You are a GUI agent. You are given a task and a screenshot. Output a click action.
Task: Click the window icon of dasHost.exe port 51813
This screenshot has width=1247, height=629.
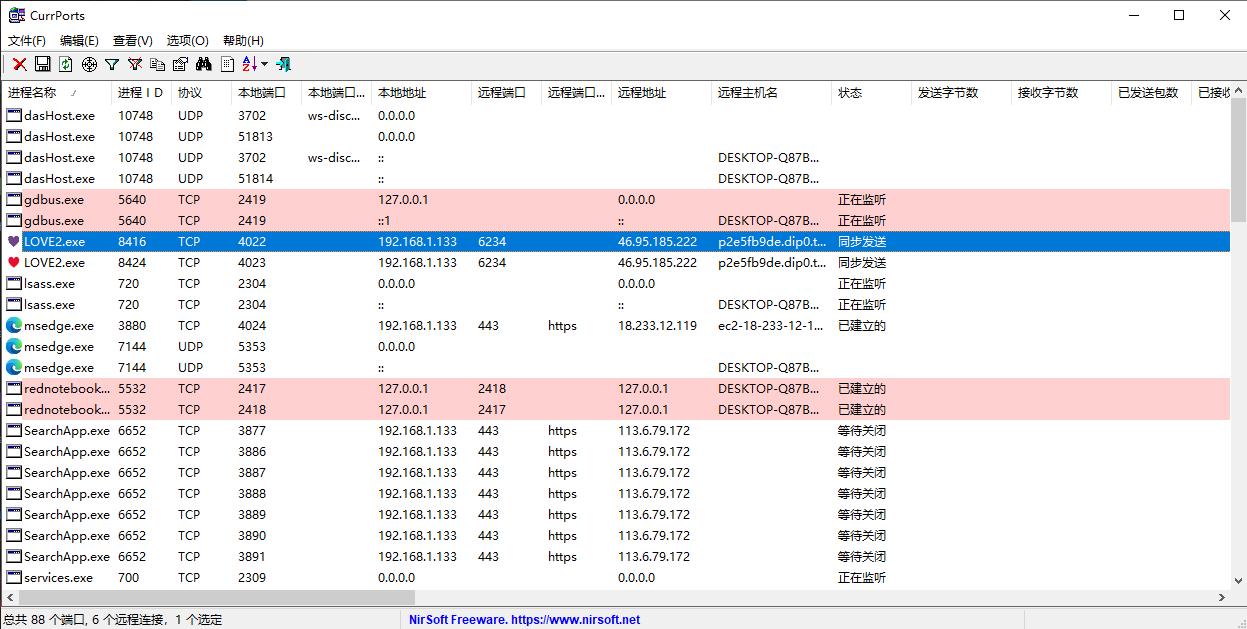point(14,137)
